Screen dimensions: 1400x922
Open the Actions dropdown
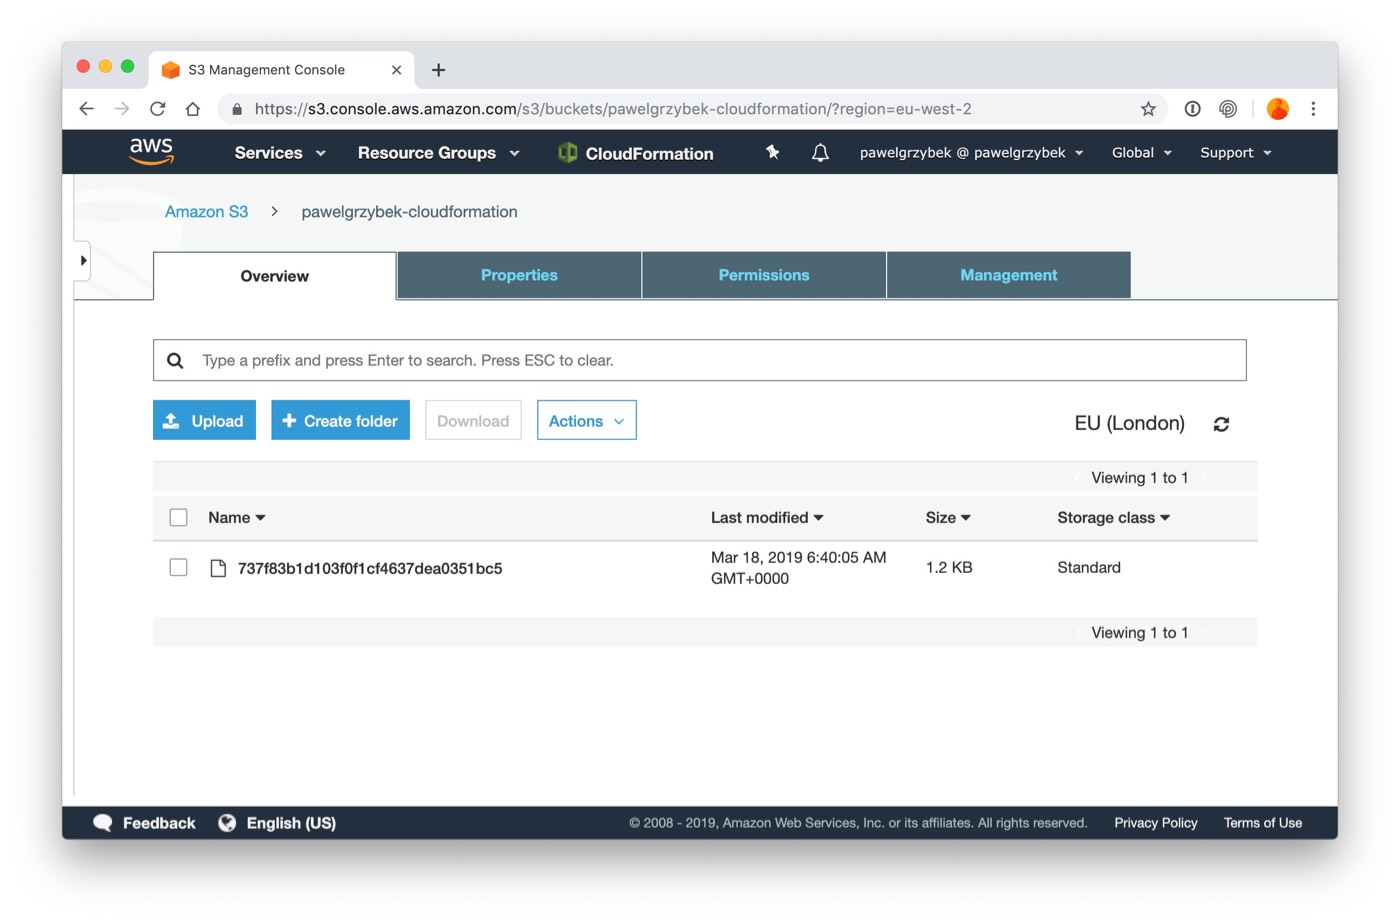click(x=586, y=420)
